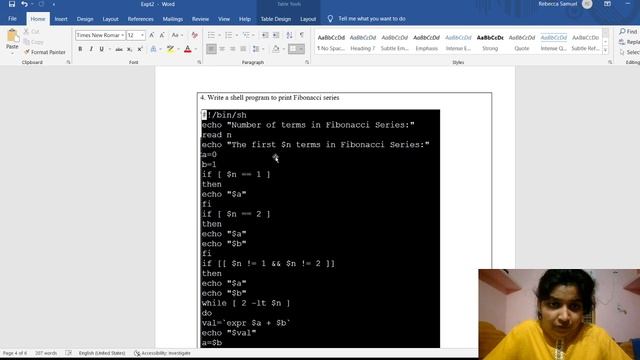The image size is (640, 360).
Task: Click the Line Spacing icon
Action: pyautogui.click(x=256, y=49)
